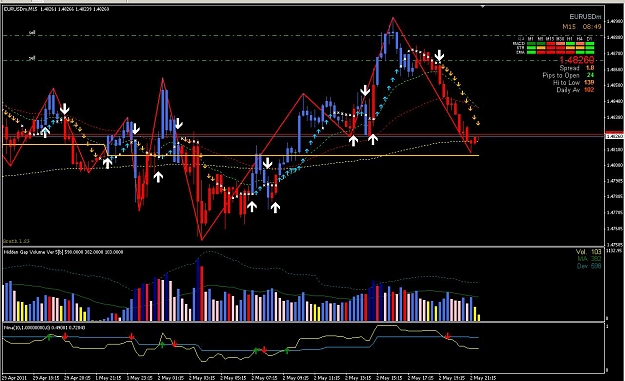This screenshot has height=381, width=625.
Task: Click the Hidden Gap Volume indicator label
Action: point(63,252)
